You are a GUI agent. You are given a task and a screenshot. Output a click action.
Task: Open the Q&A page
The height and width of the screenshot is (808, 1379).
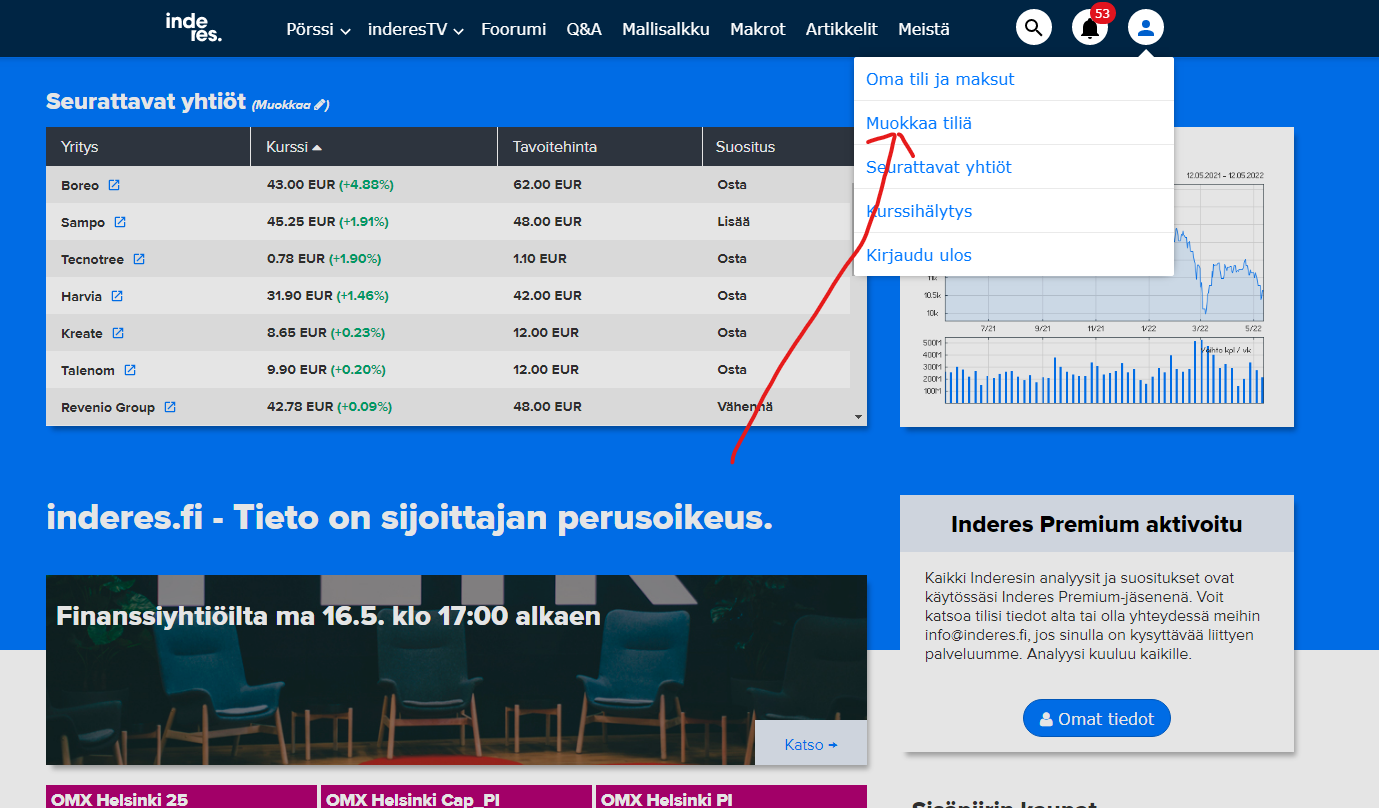click(x=584, y=29)
